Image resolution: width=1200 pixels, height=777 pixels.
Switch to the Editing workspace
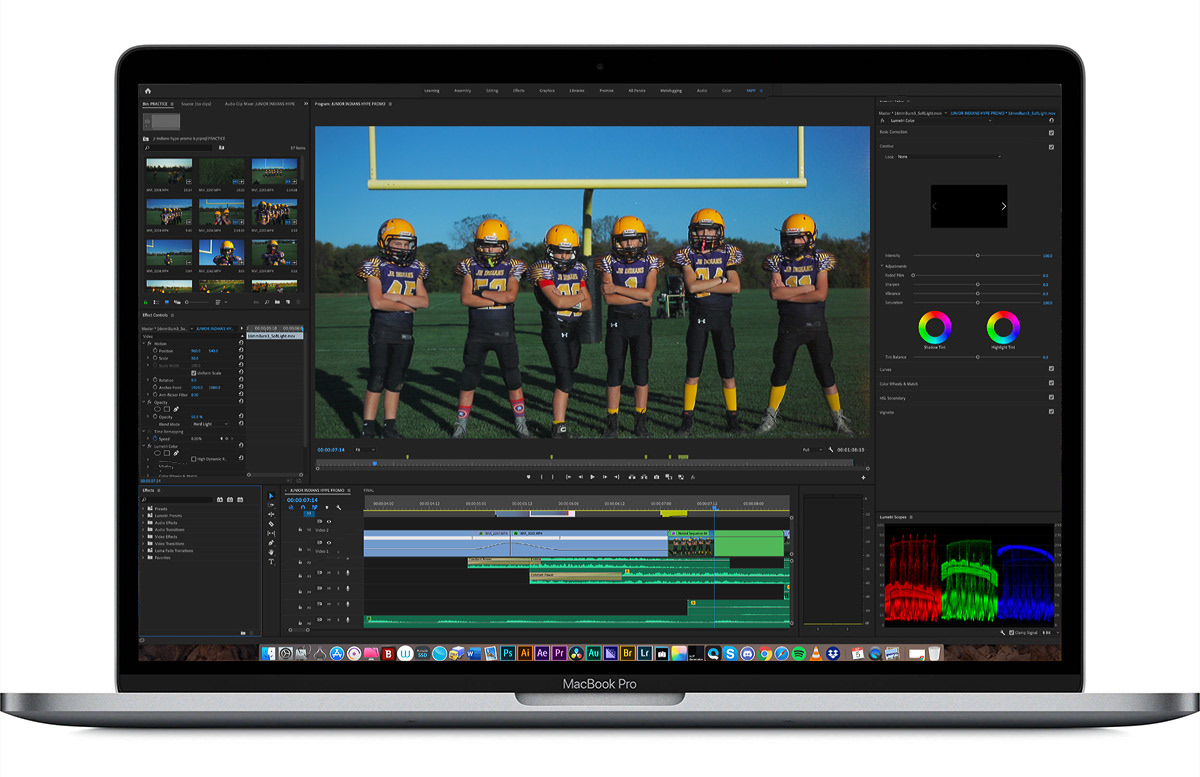pos(492,91)
